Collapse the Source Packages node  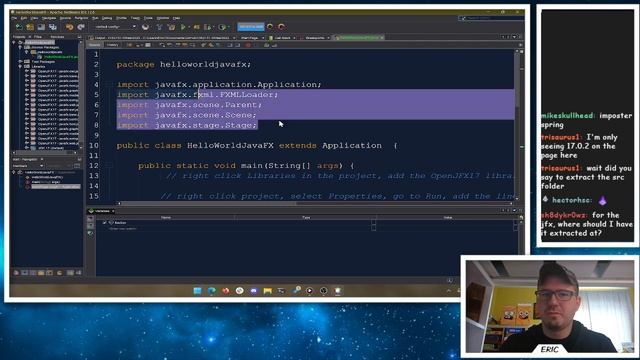tap(20, 47)
